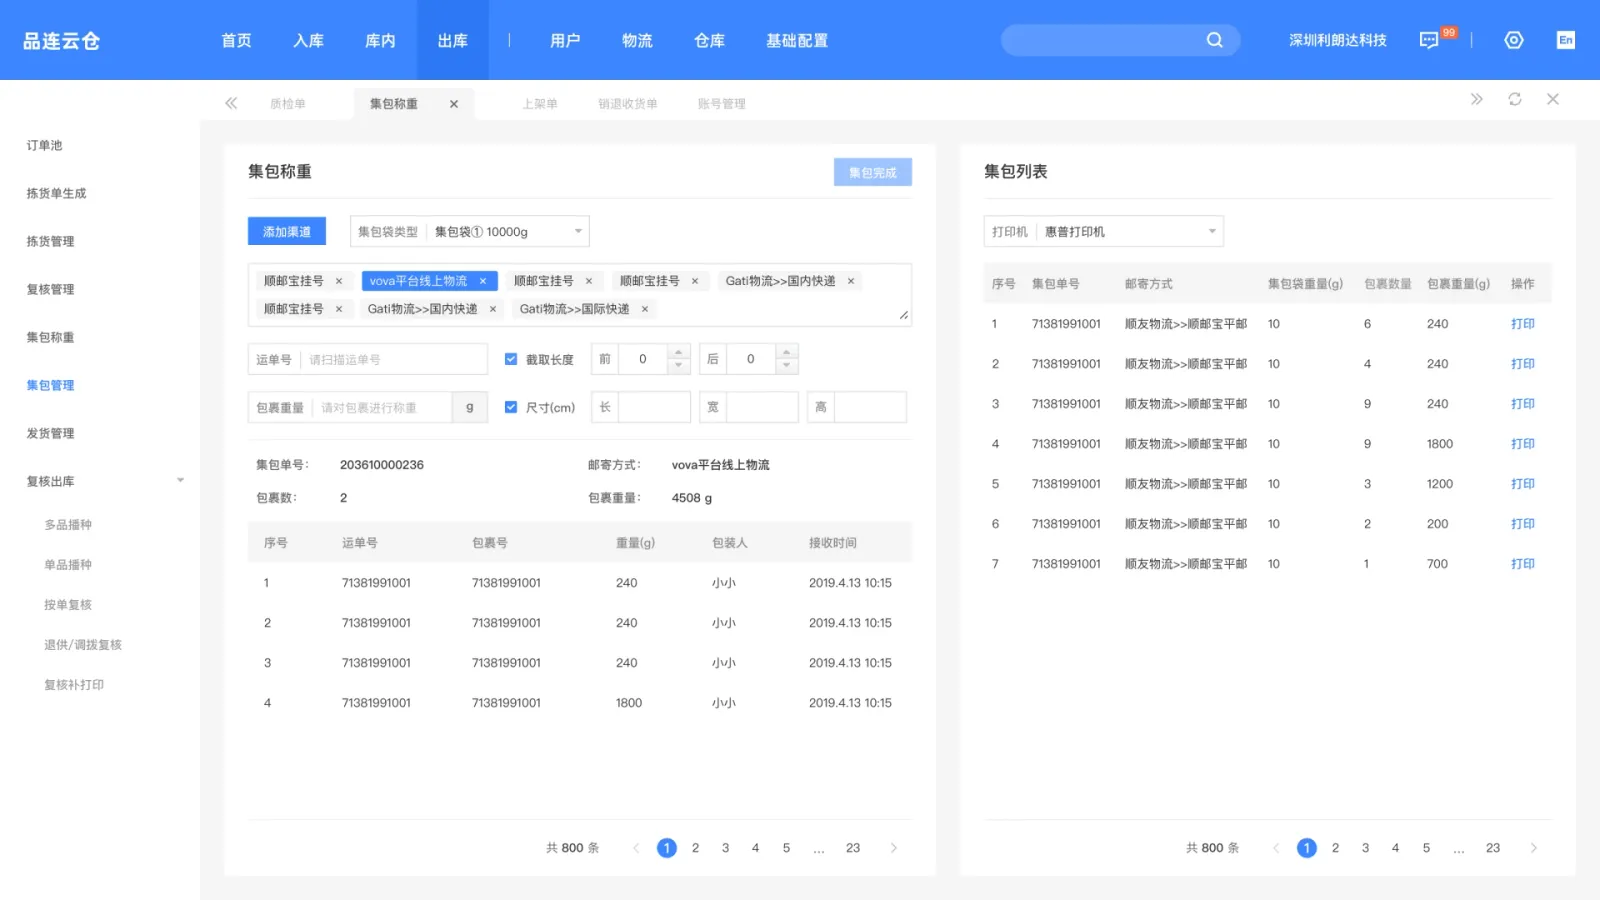Open 拣货单生成 in sidebar
1600x900 pixels.
pyautogui.click(x=57, y=193)
